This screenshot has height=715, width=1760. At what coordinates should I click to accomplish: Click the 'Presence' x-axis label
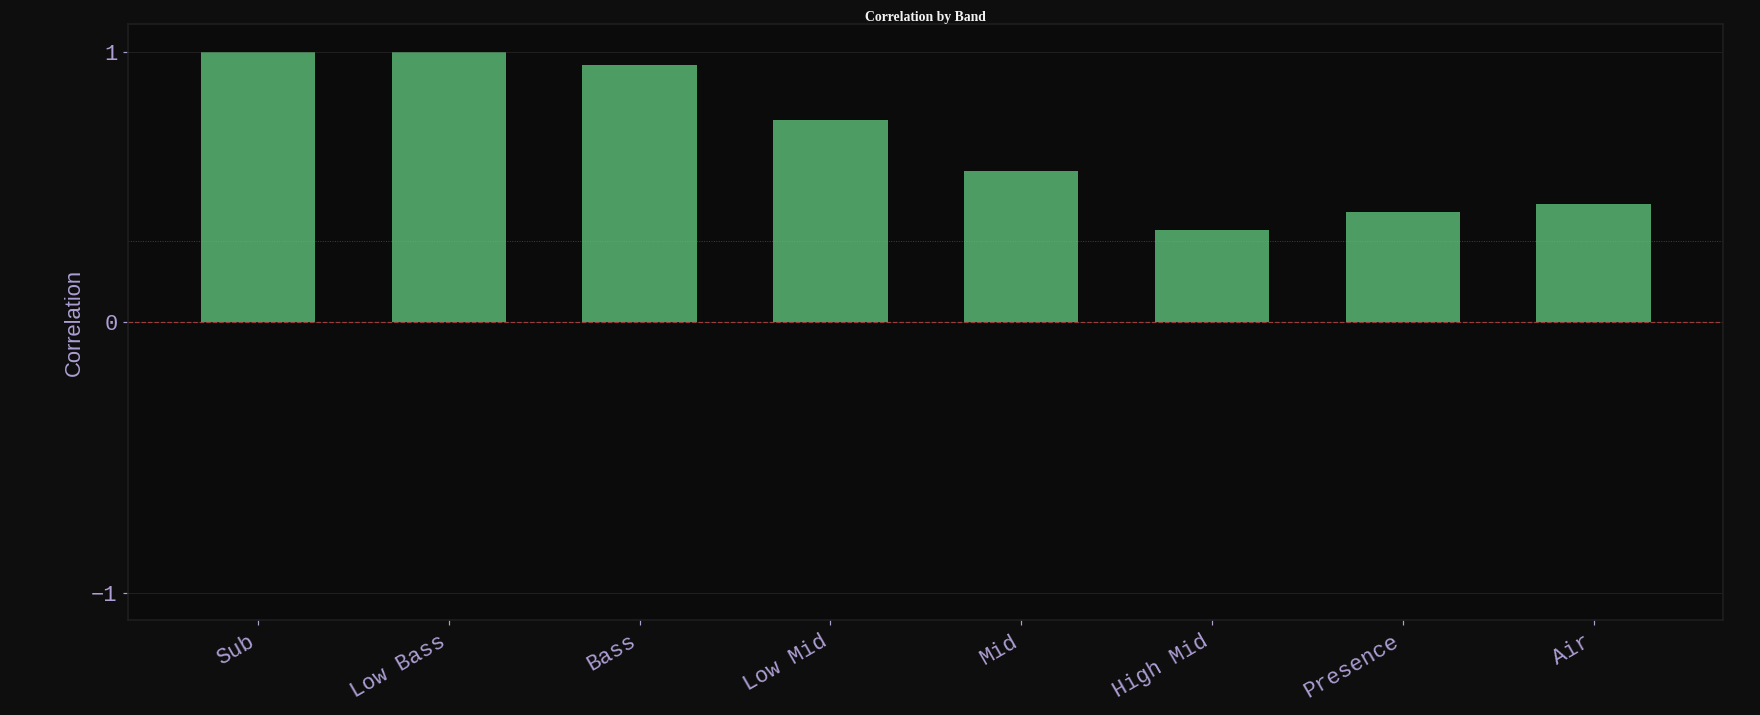1350,667
